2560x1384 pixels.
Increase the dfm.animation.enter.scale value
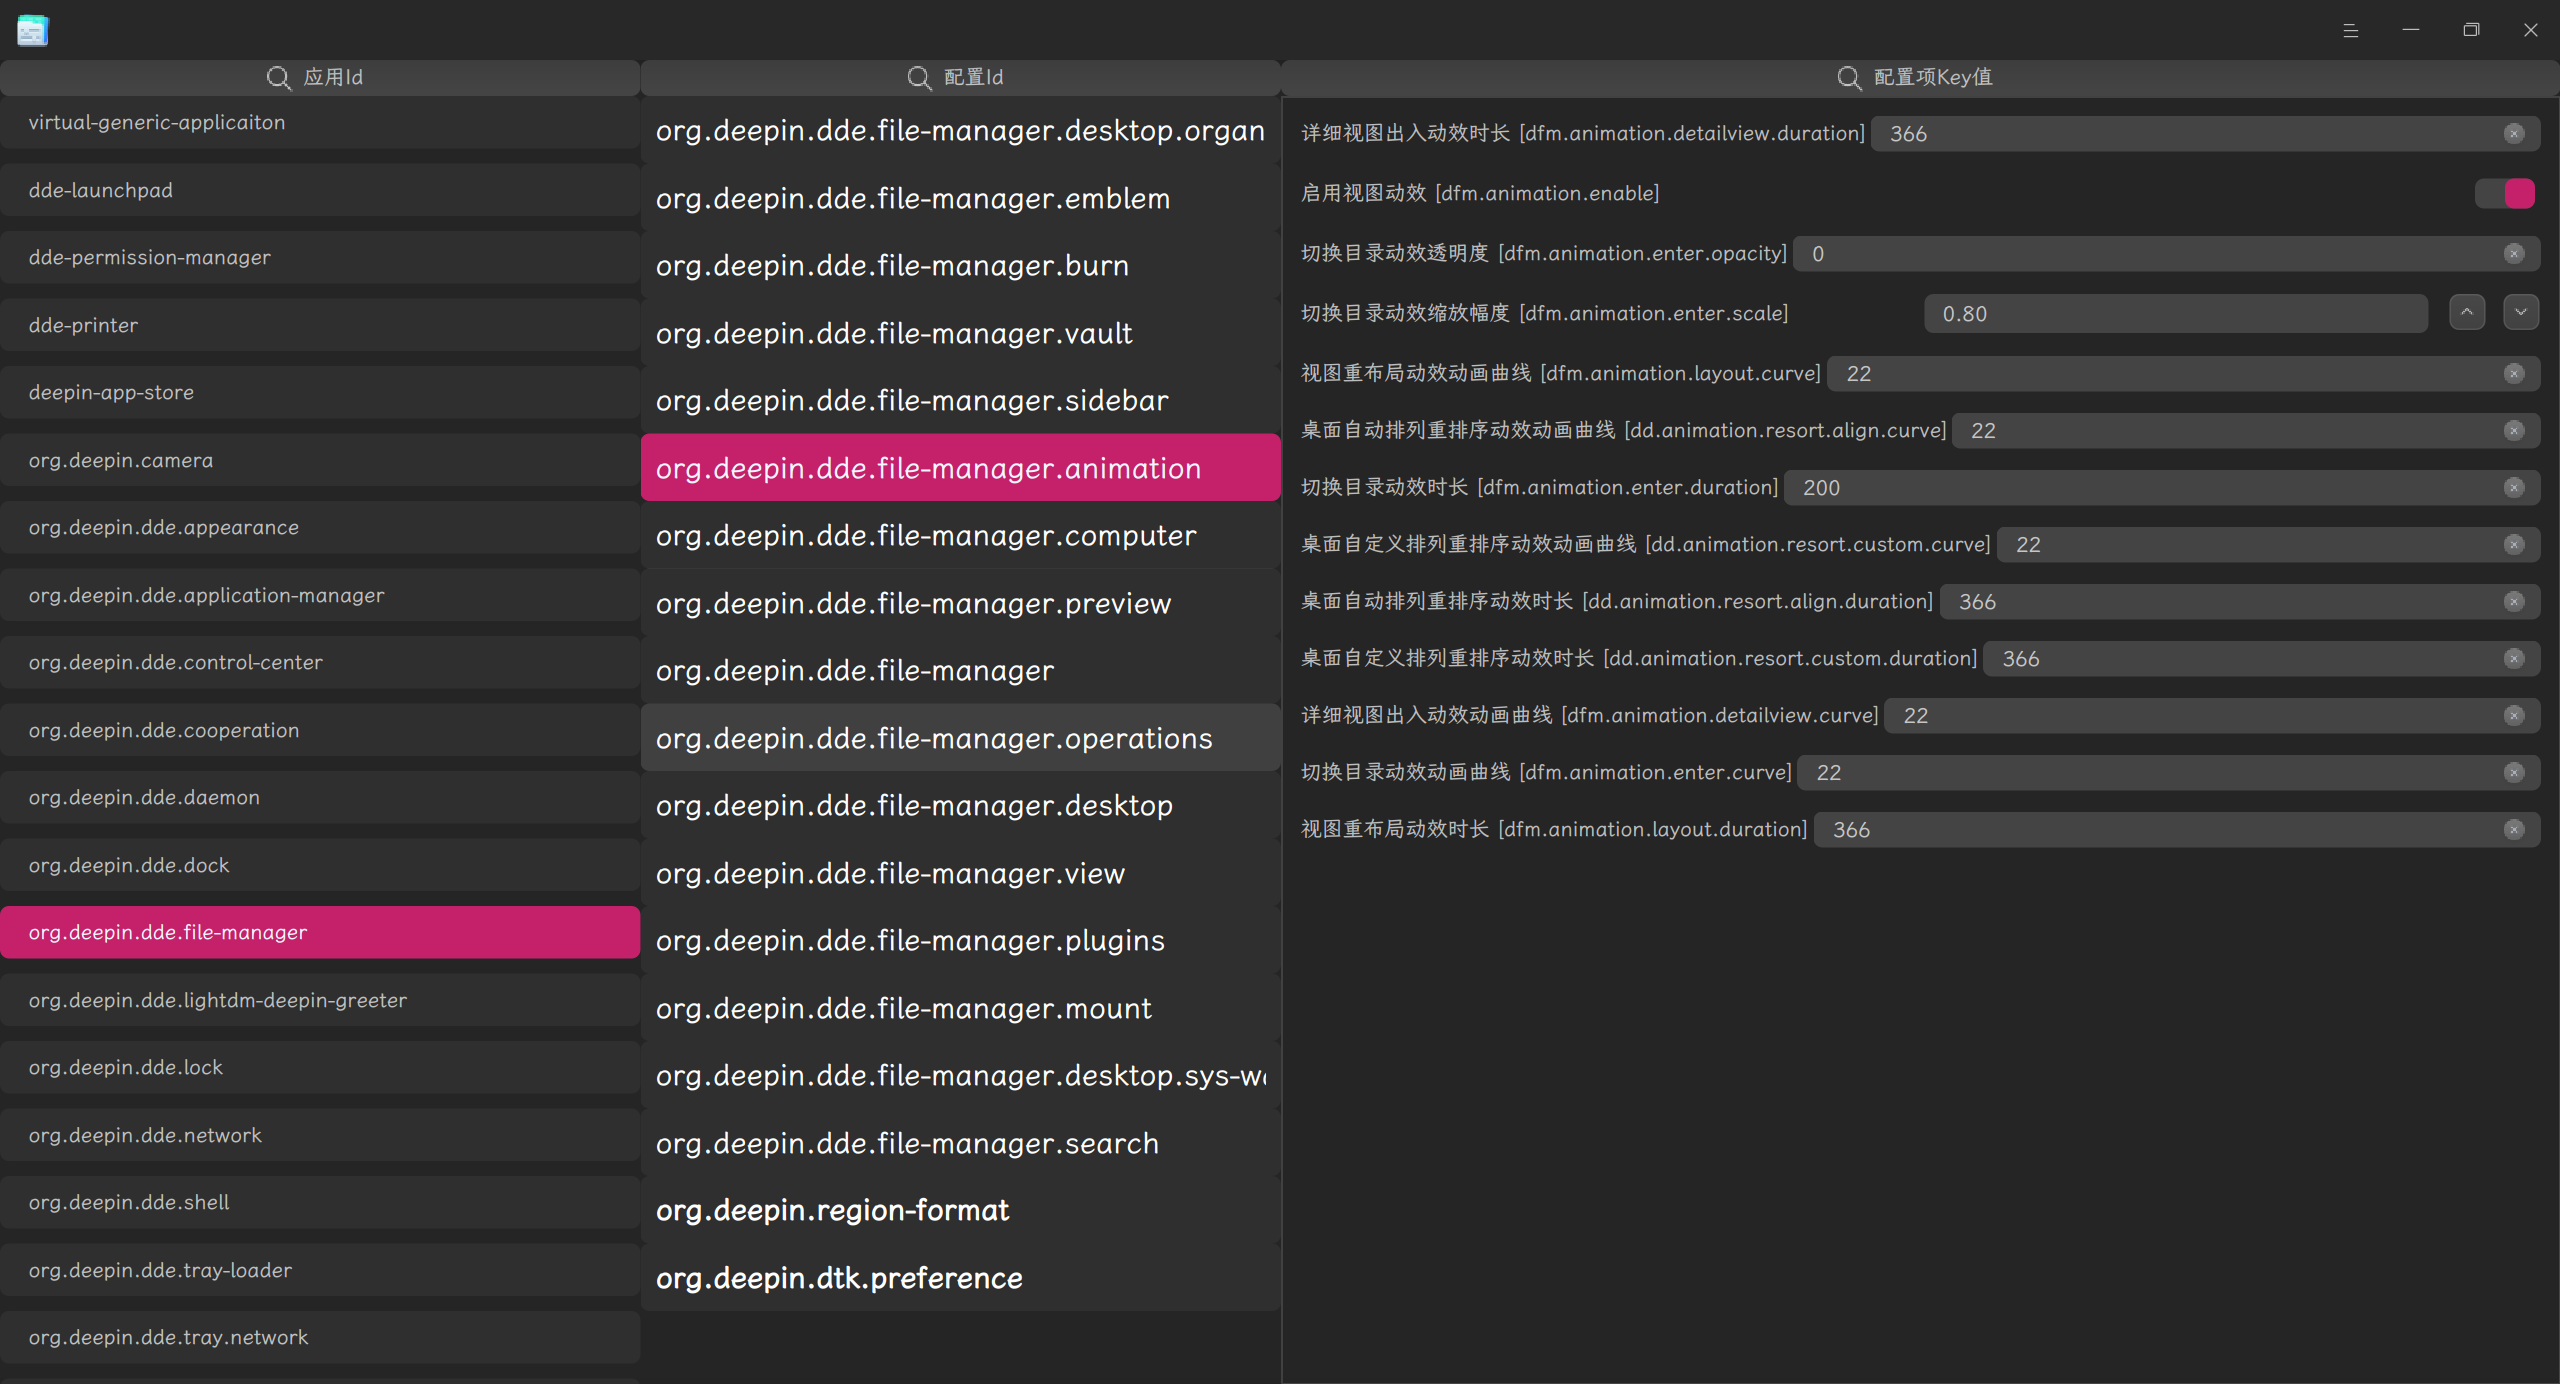point(2467,313)
